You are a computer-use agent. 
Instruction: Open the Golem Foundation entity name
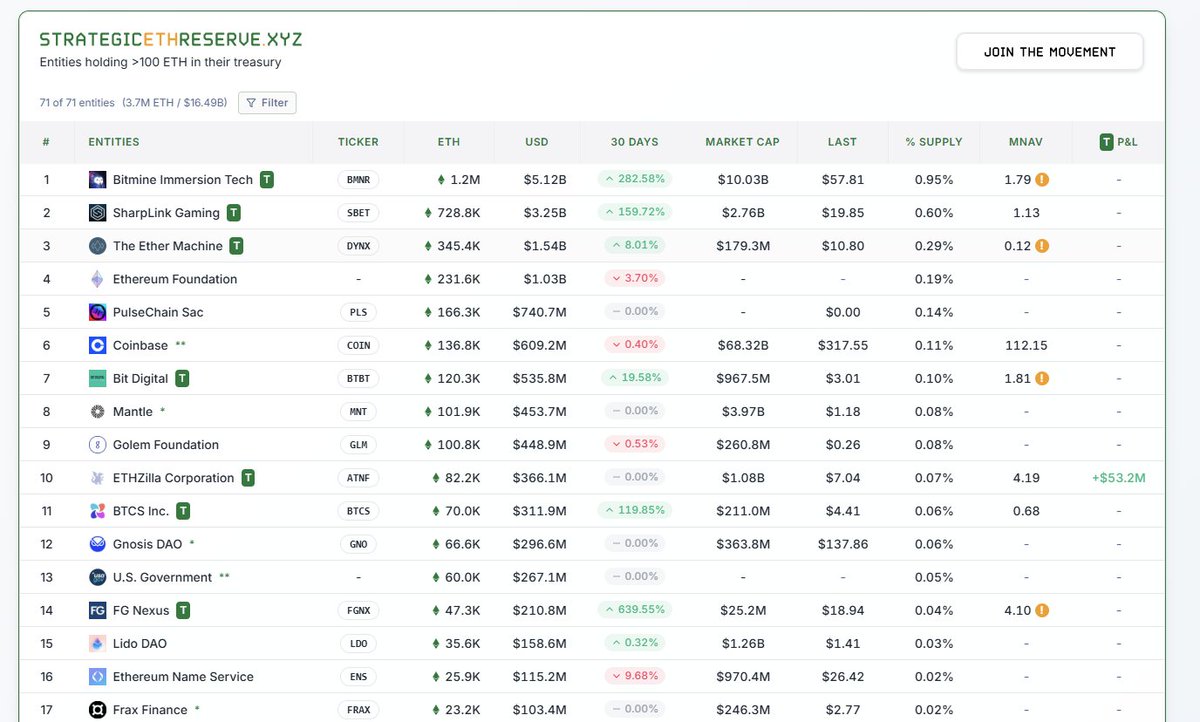coord(166,444)
